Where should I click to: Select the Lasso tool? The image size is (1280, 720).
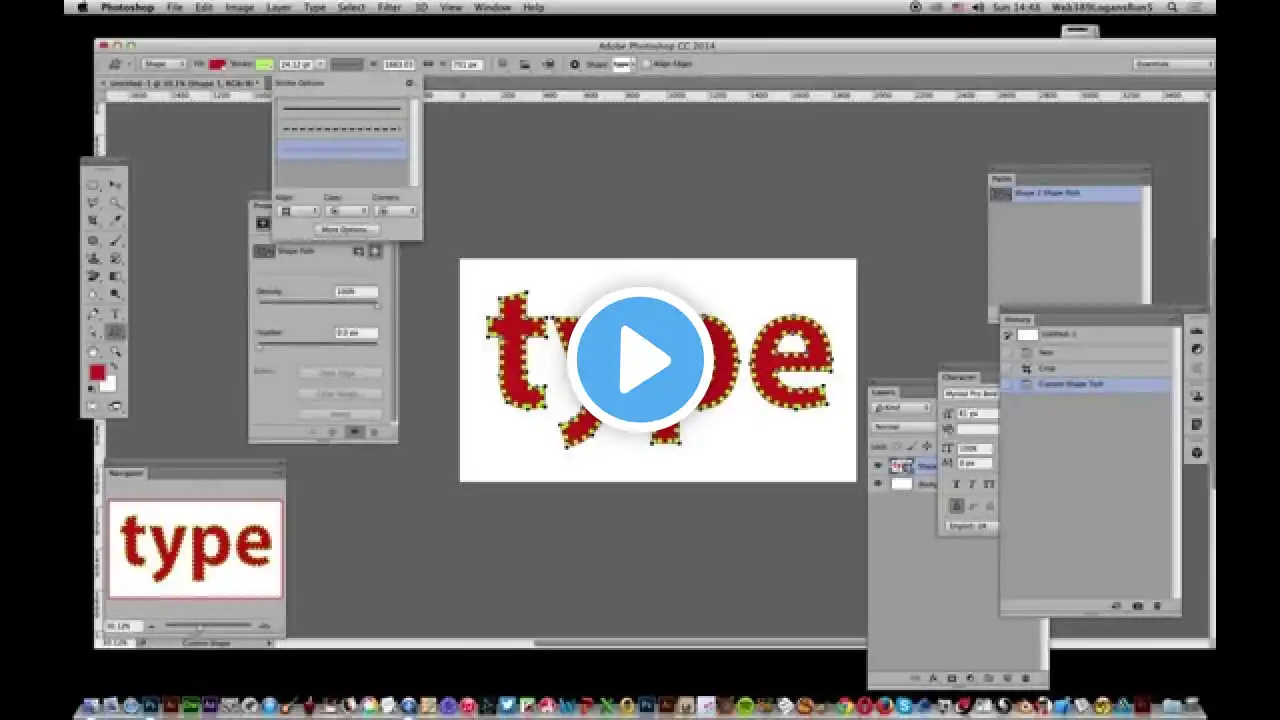(93, 203)
